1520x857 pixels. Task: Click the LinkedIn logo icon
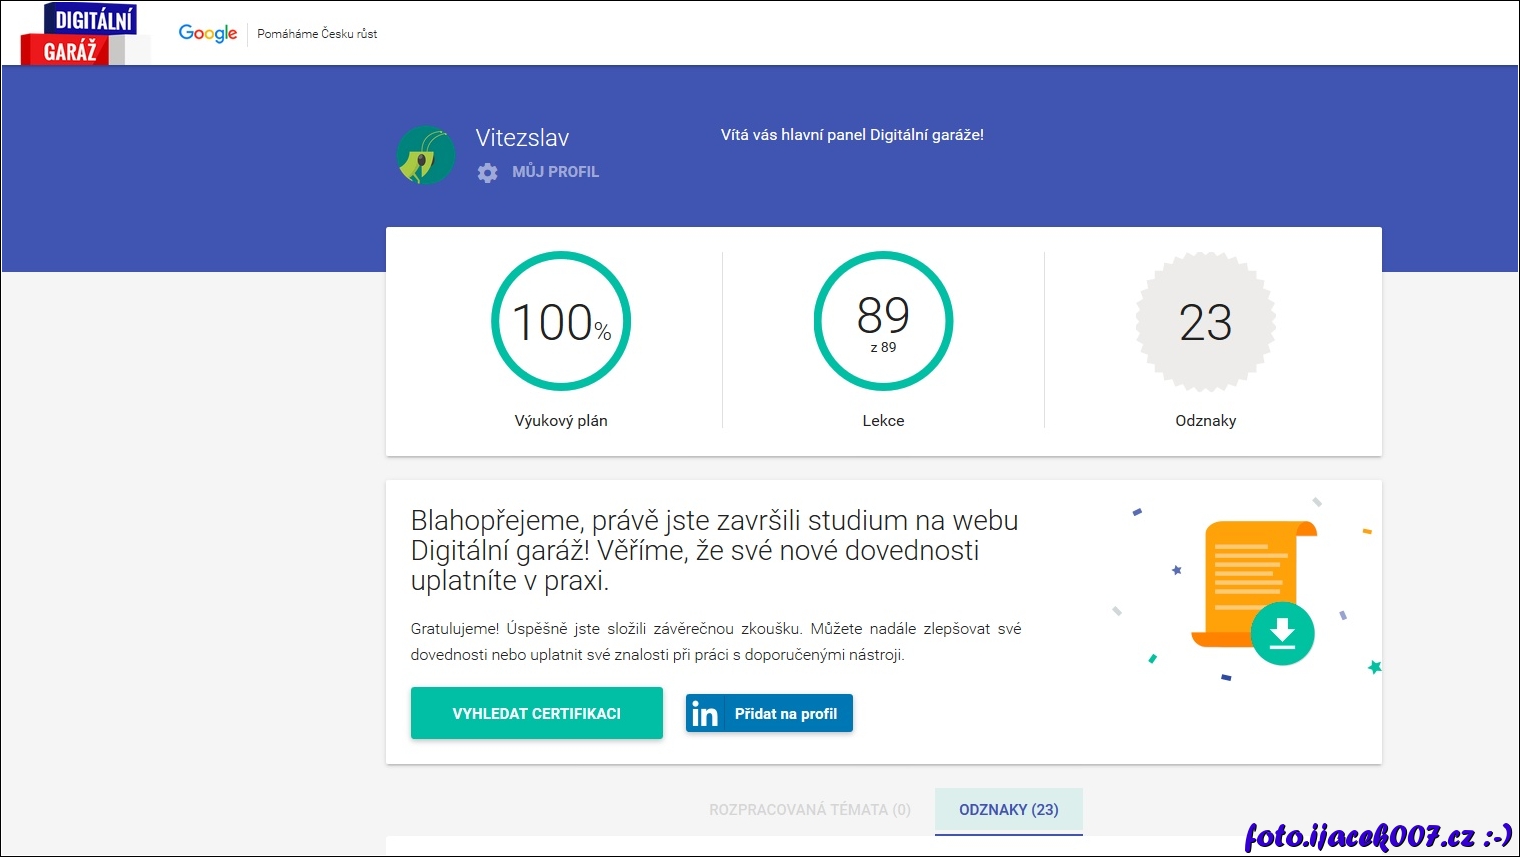tap(705, 714)
